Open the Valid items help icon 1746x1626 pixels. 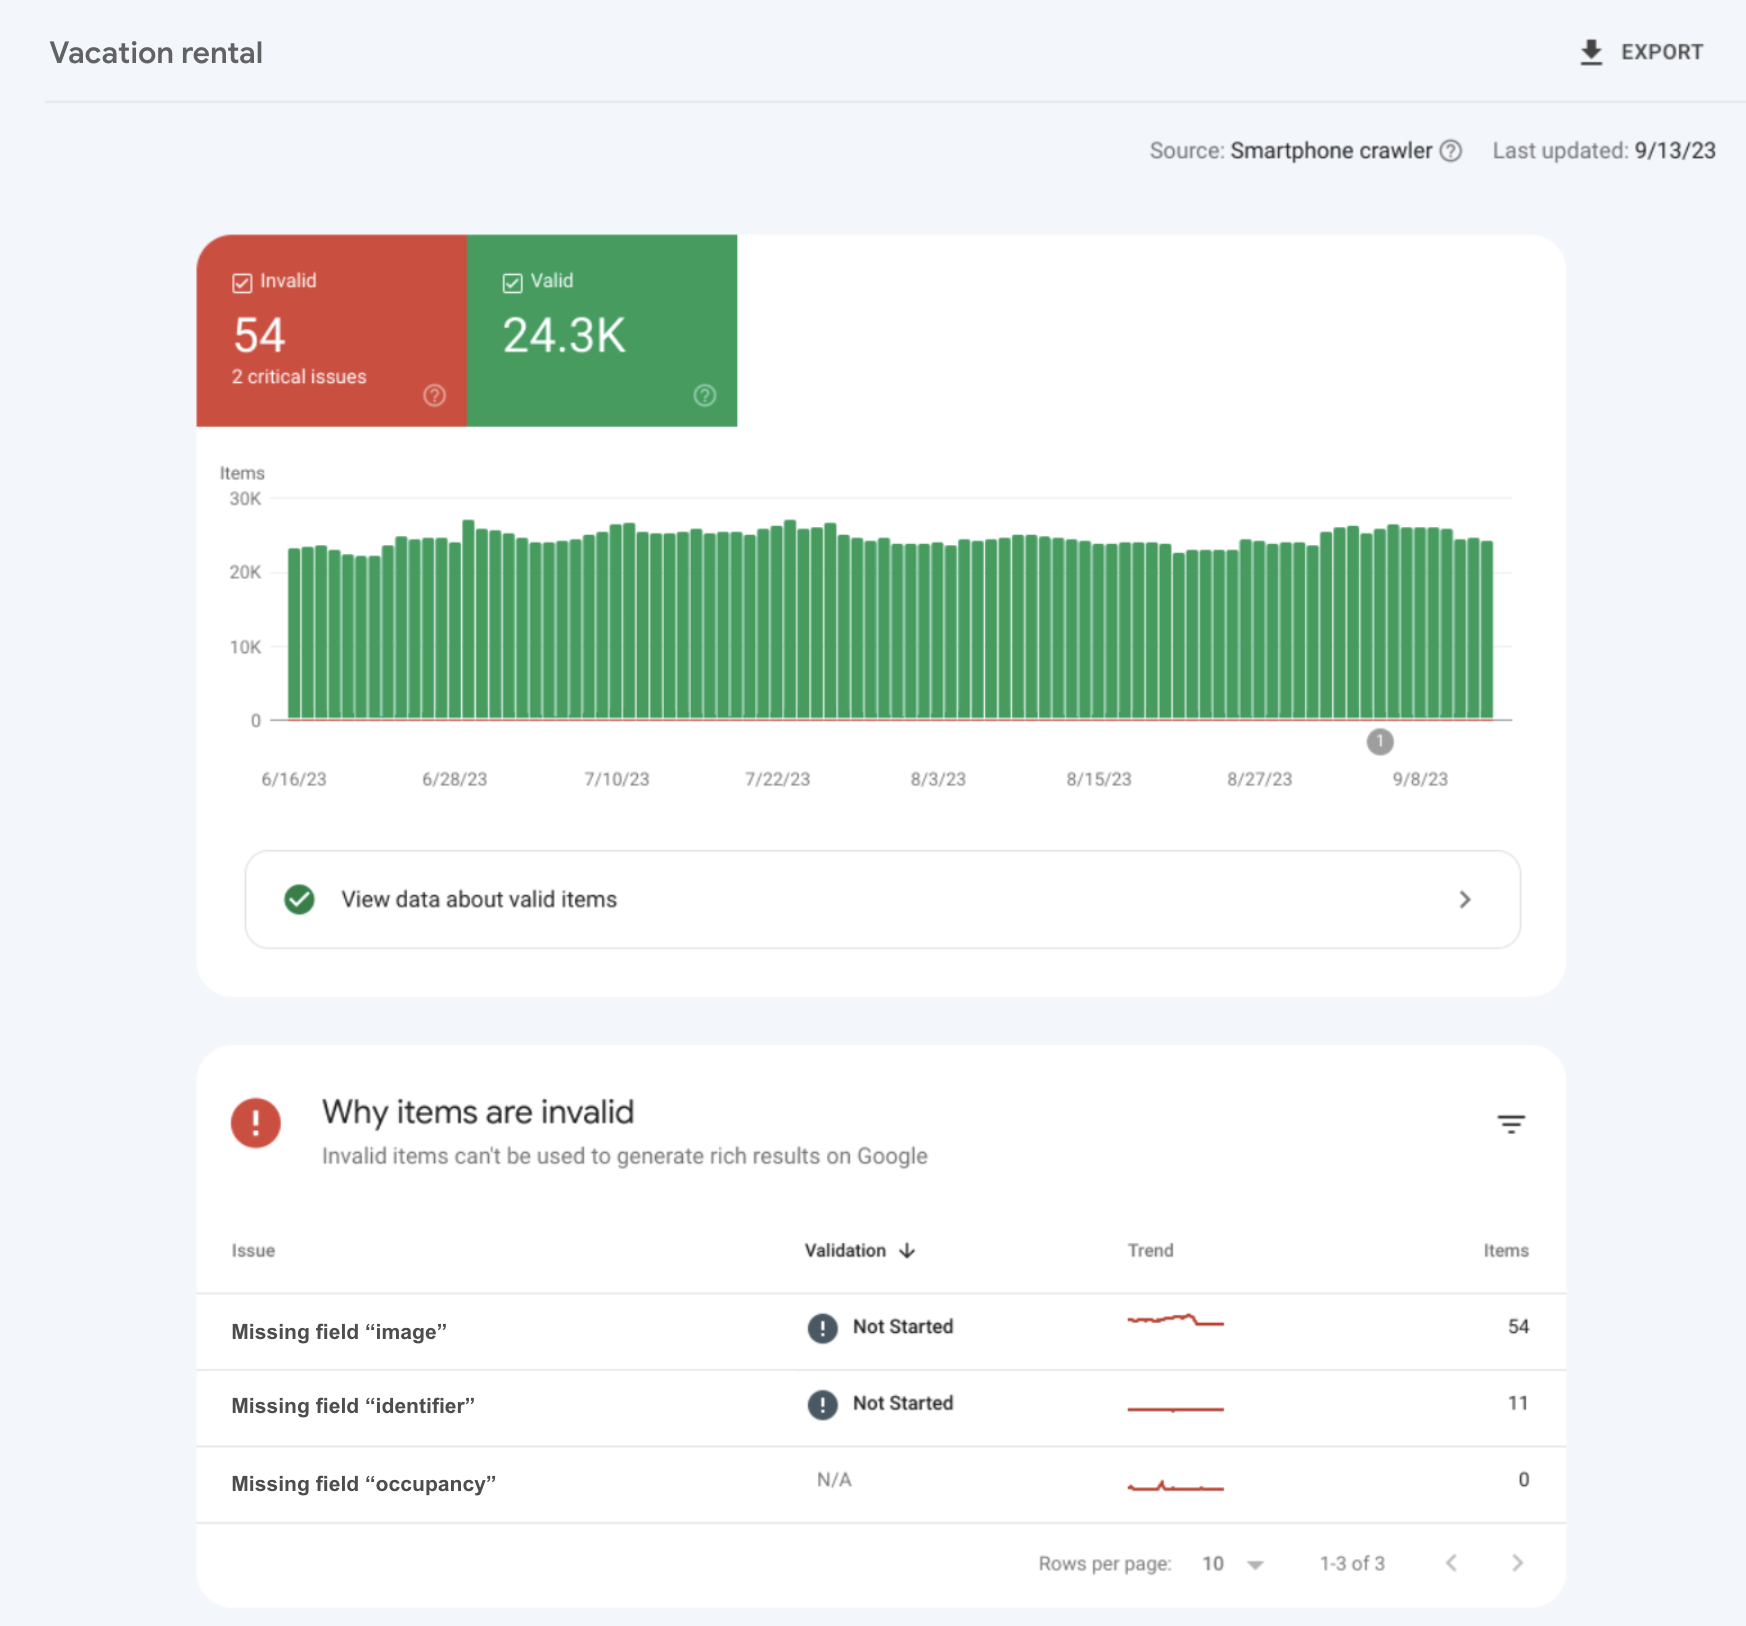pos(705,396)
